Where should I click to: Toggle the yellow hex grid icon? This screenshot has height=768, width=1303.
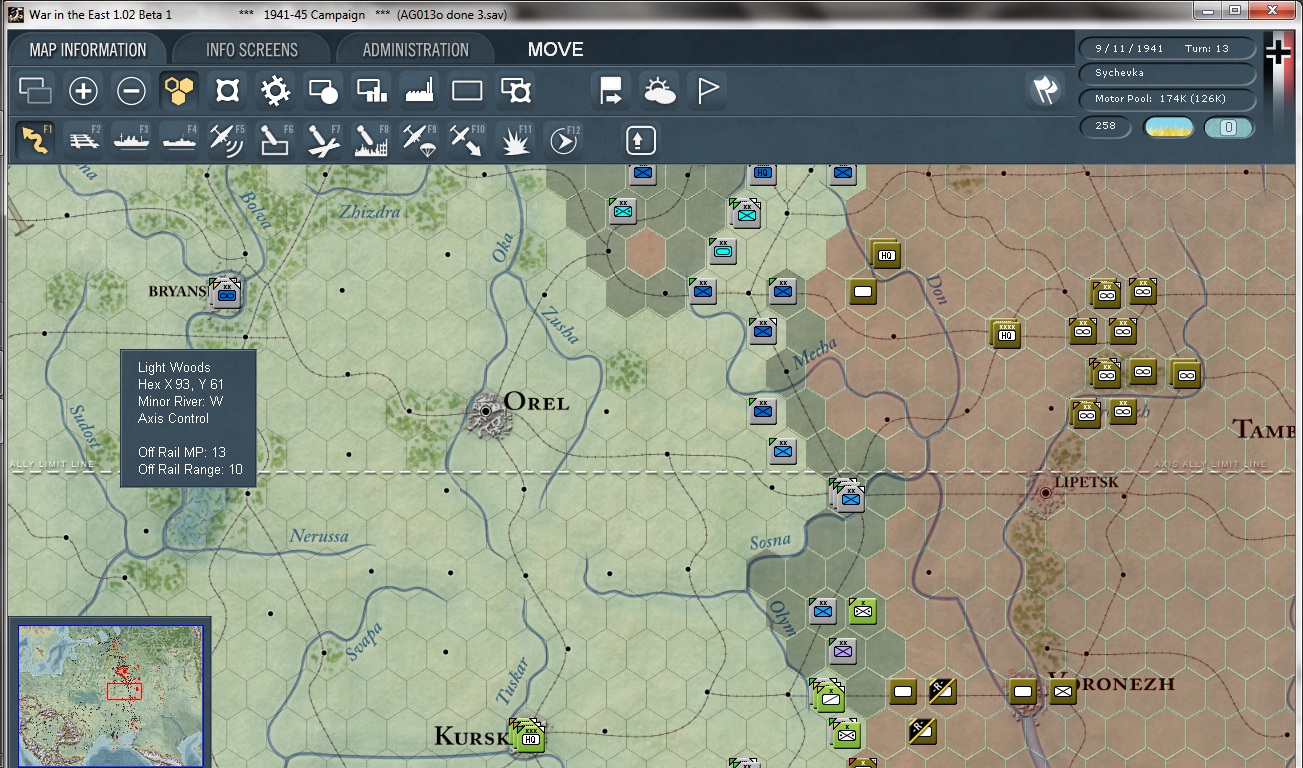[x=179, y=92]
